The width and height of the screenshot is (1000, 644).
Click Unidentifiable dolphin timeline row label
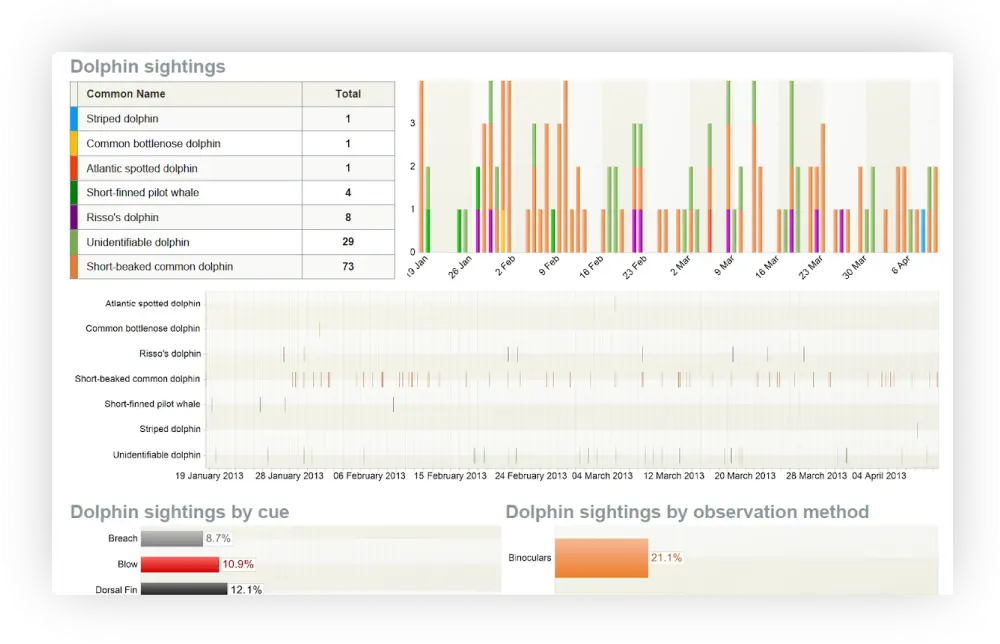point(156,455)
